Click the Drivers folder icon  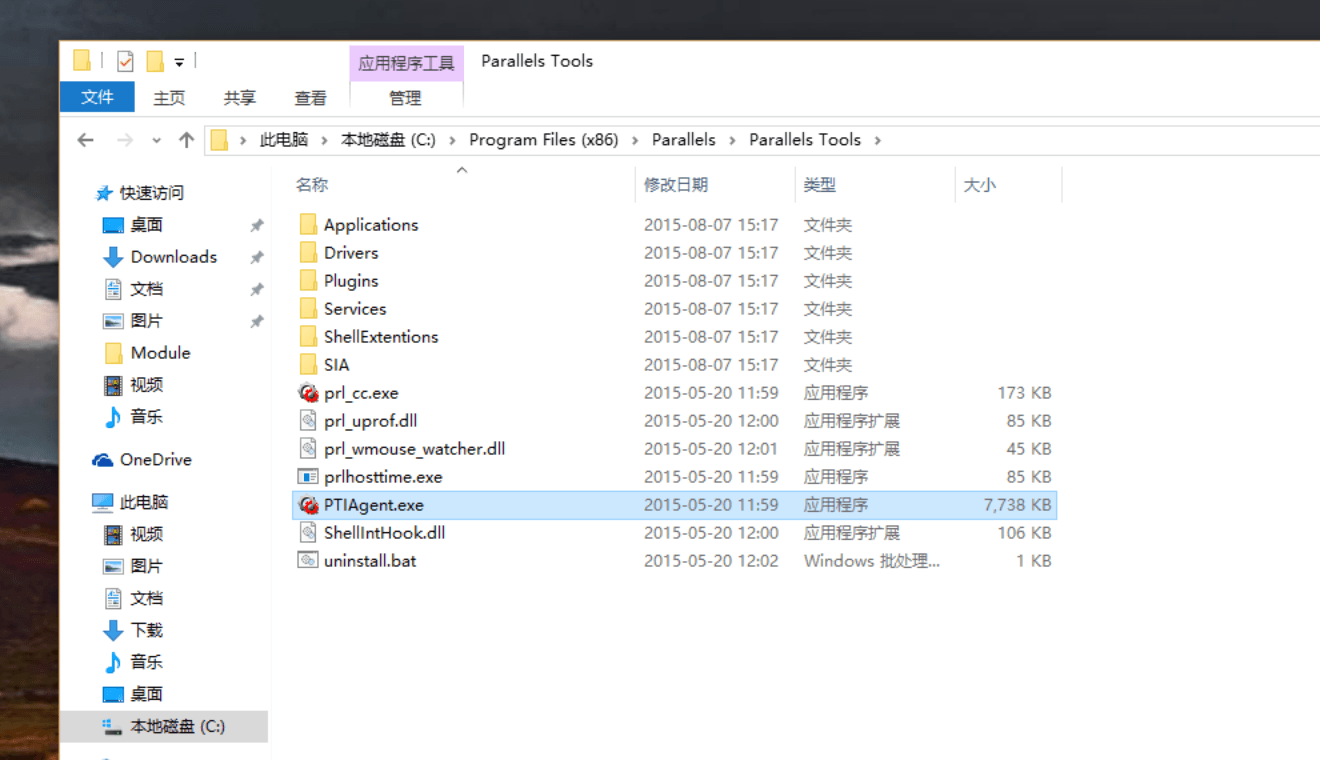[x=308, y=252]
